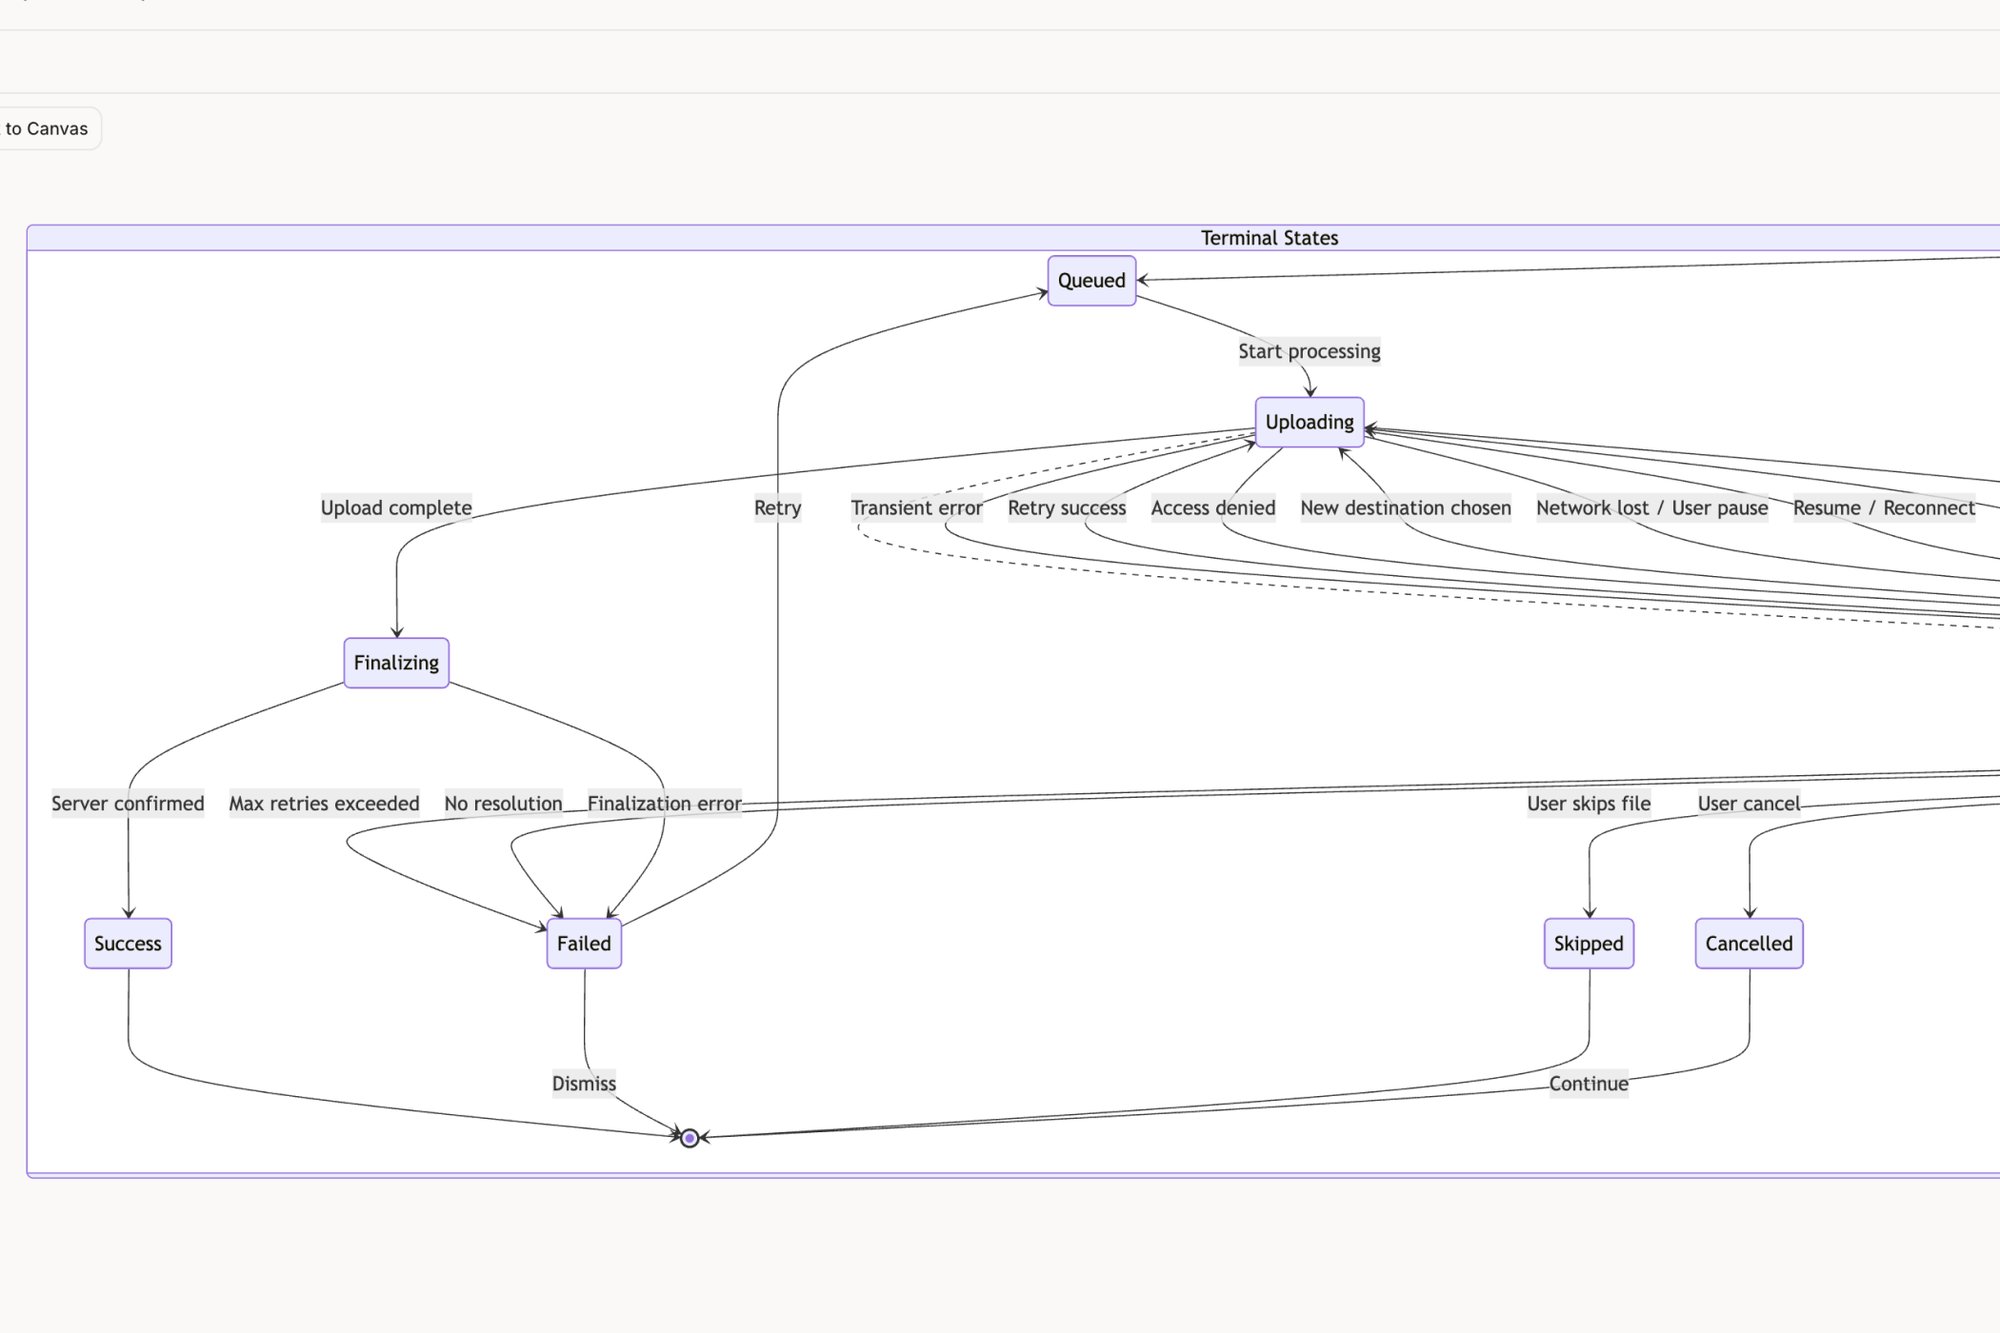Click the 'Retry' transition label

(x=777, y=508)
